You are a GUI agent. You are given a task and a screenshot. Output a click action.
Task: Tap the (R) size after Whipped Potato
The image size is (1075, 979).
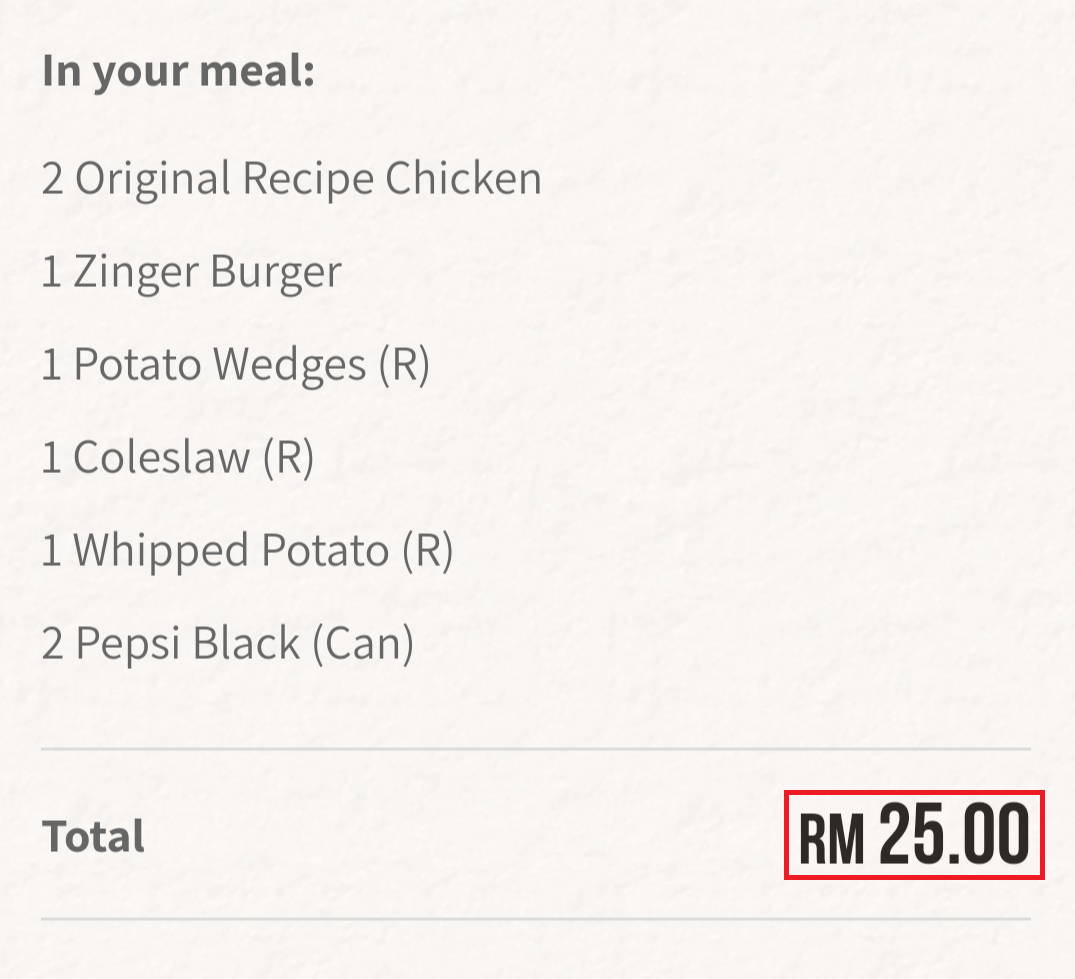point(427,550)
